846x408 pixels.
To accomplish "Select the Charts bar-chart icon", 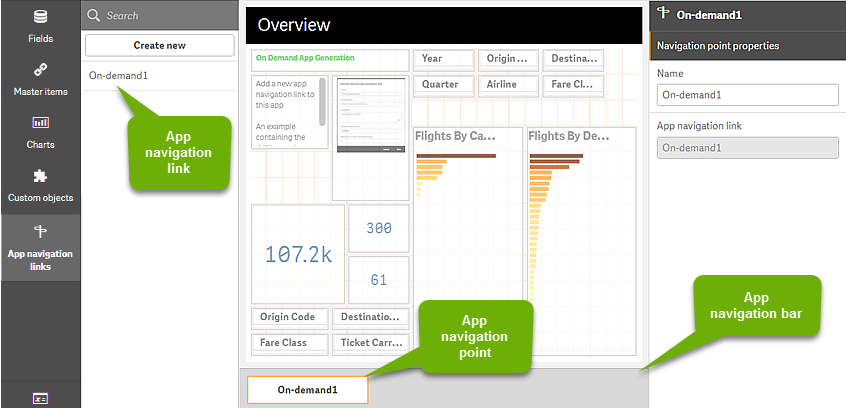I will (40, 123).
